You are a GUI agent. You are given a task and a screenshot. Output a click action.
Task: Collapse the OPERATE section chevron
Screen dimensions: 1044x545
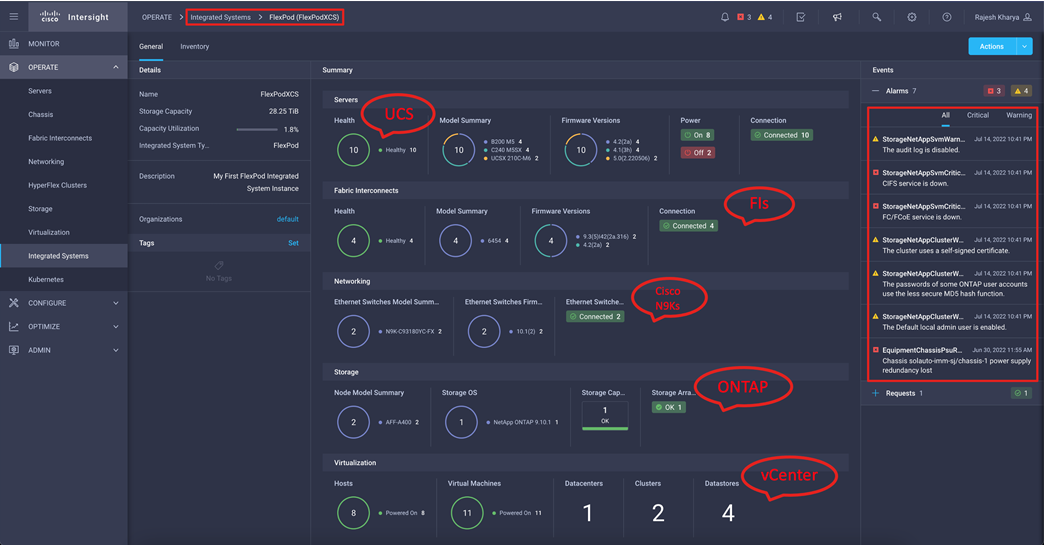[x=116, y=67]
